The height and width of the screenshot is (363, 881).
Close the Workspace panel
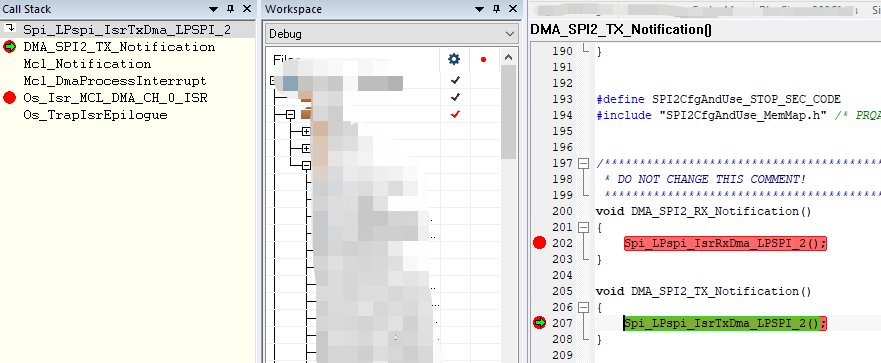pos(512,9)
